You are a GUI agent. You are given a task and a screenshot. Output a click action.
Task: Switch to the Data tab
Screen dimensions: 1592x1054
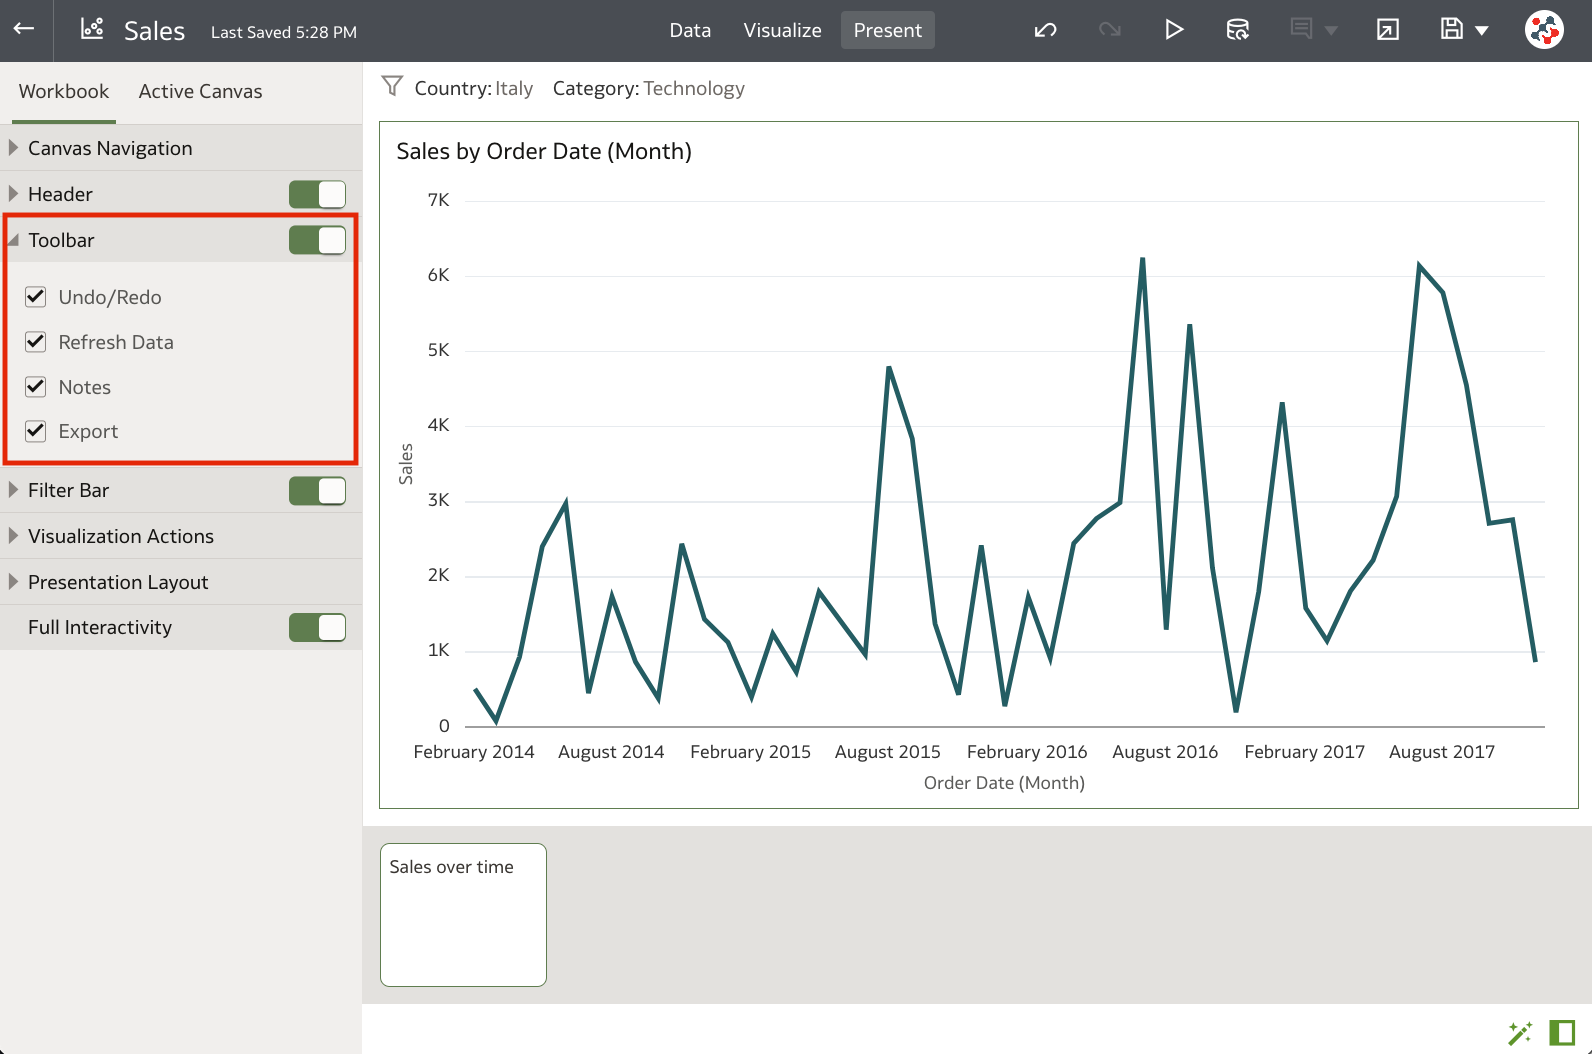(x=690, y=30)
